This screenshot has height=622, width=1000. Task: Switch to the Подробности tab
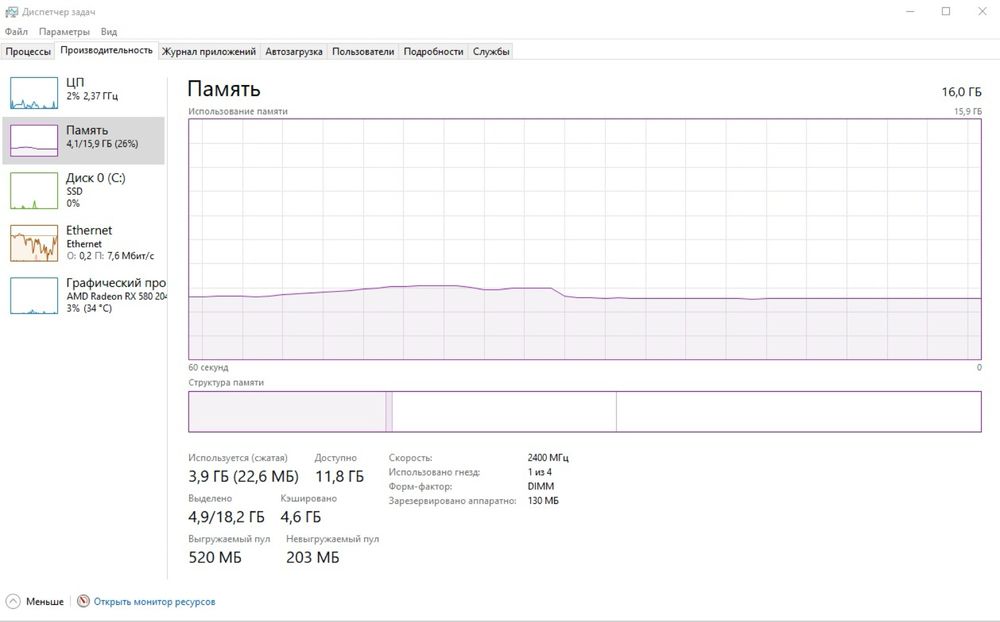pos(433,52)
